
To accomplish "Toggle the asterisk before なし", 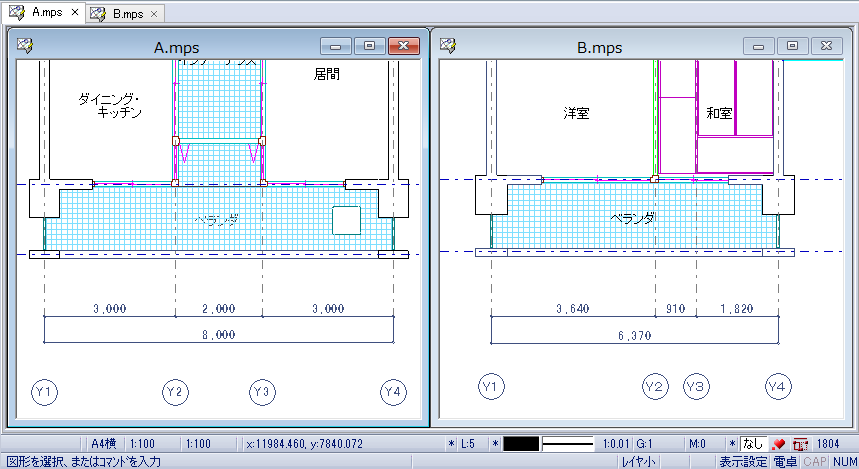I will point(732,444).
